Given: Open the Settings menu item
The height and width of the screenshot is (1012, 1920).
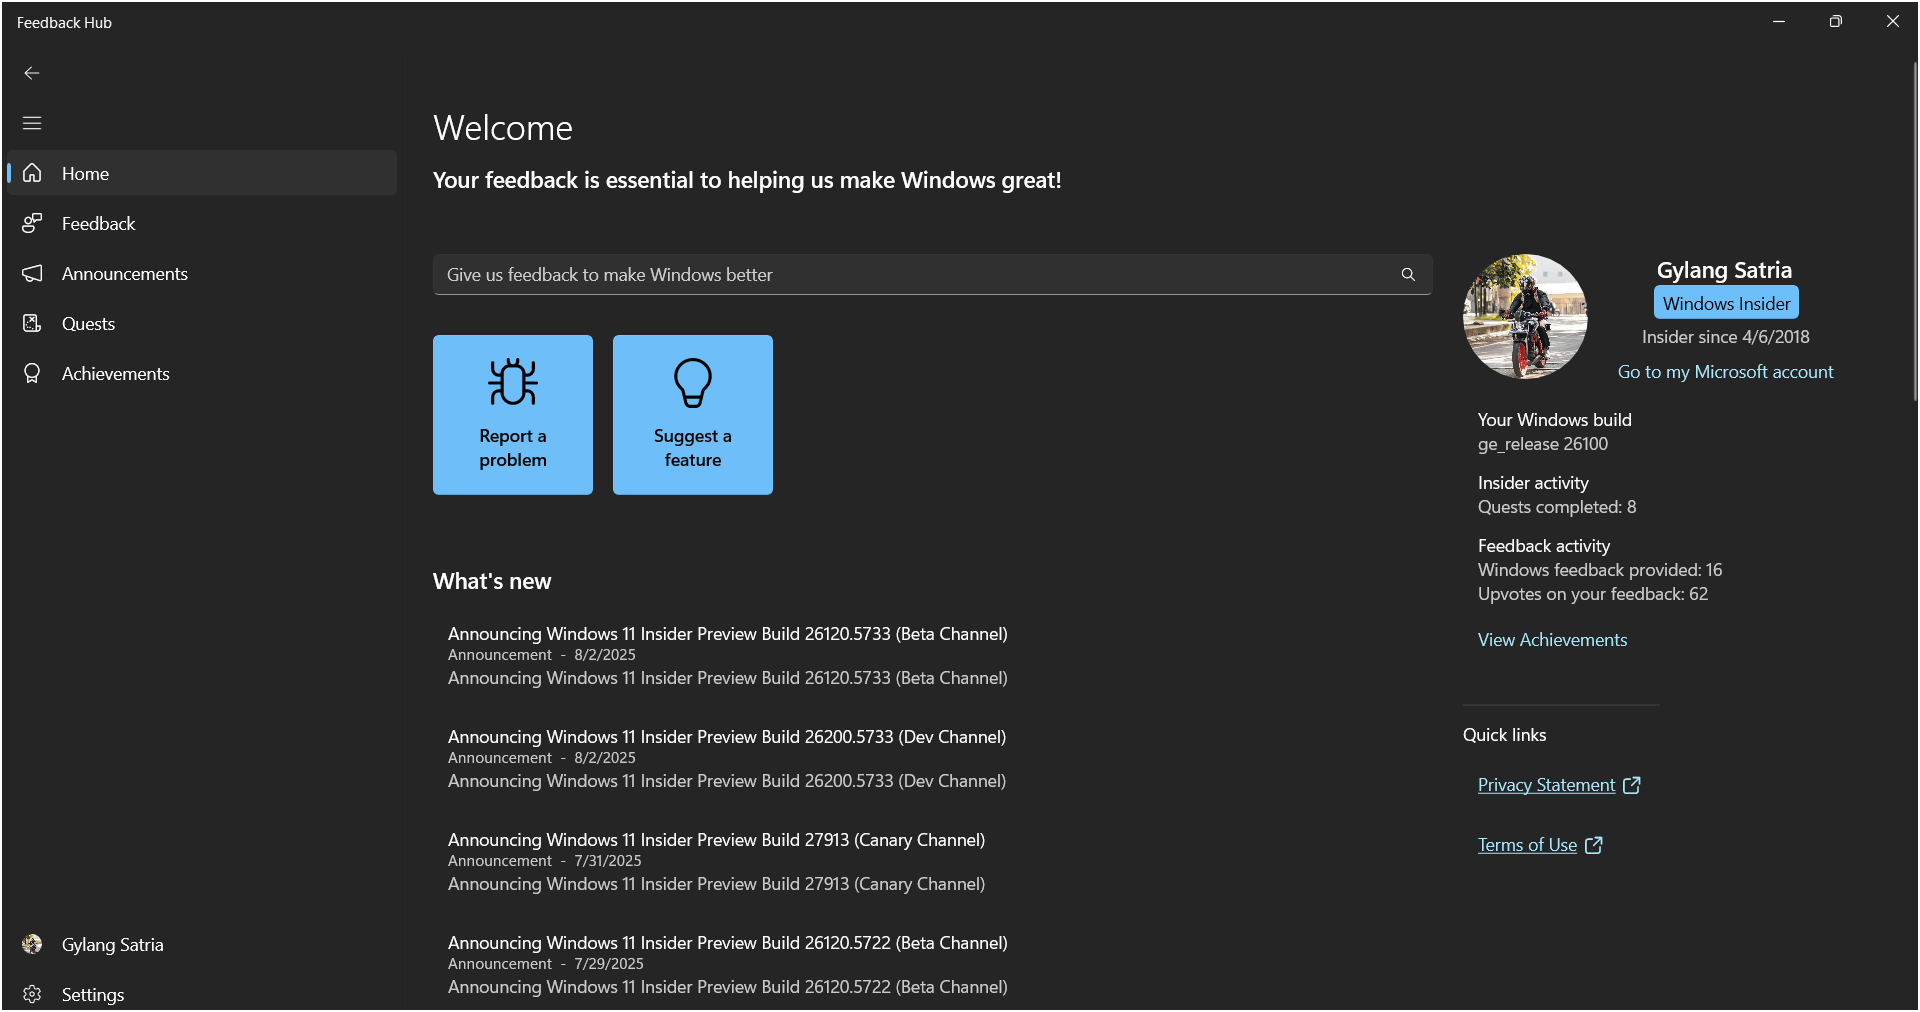Looking at the screenshot, I should coord(201,994).
